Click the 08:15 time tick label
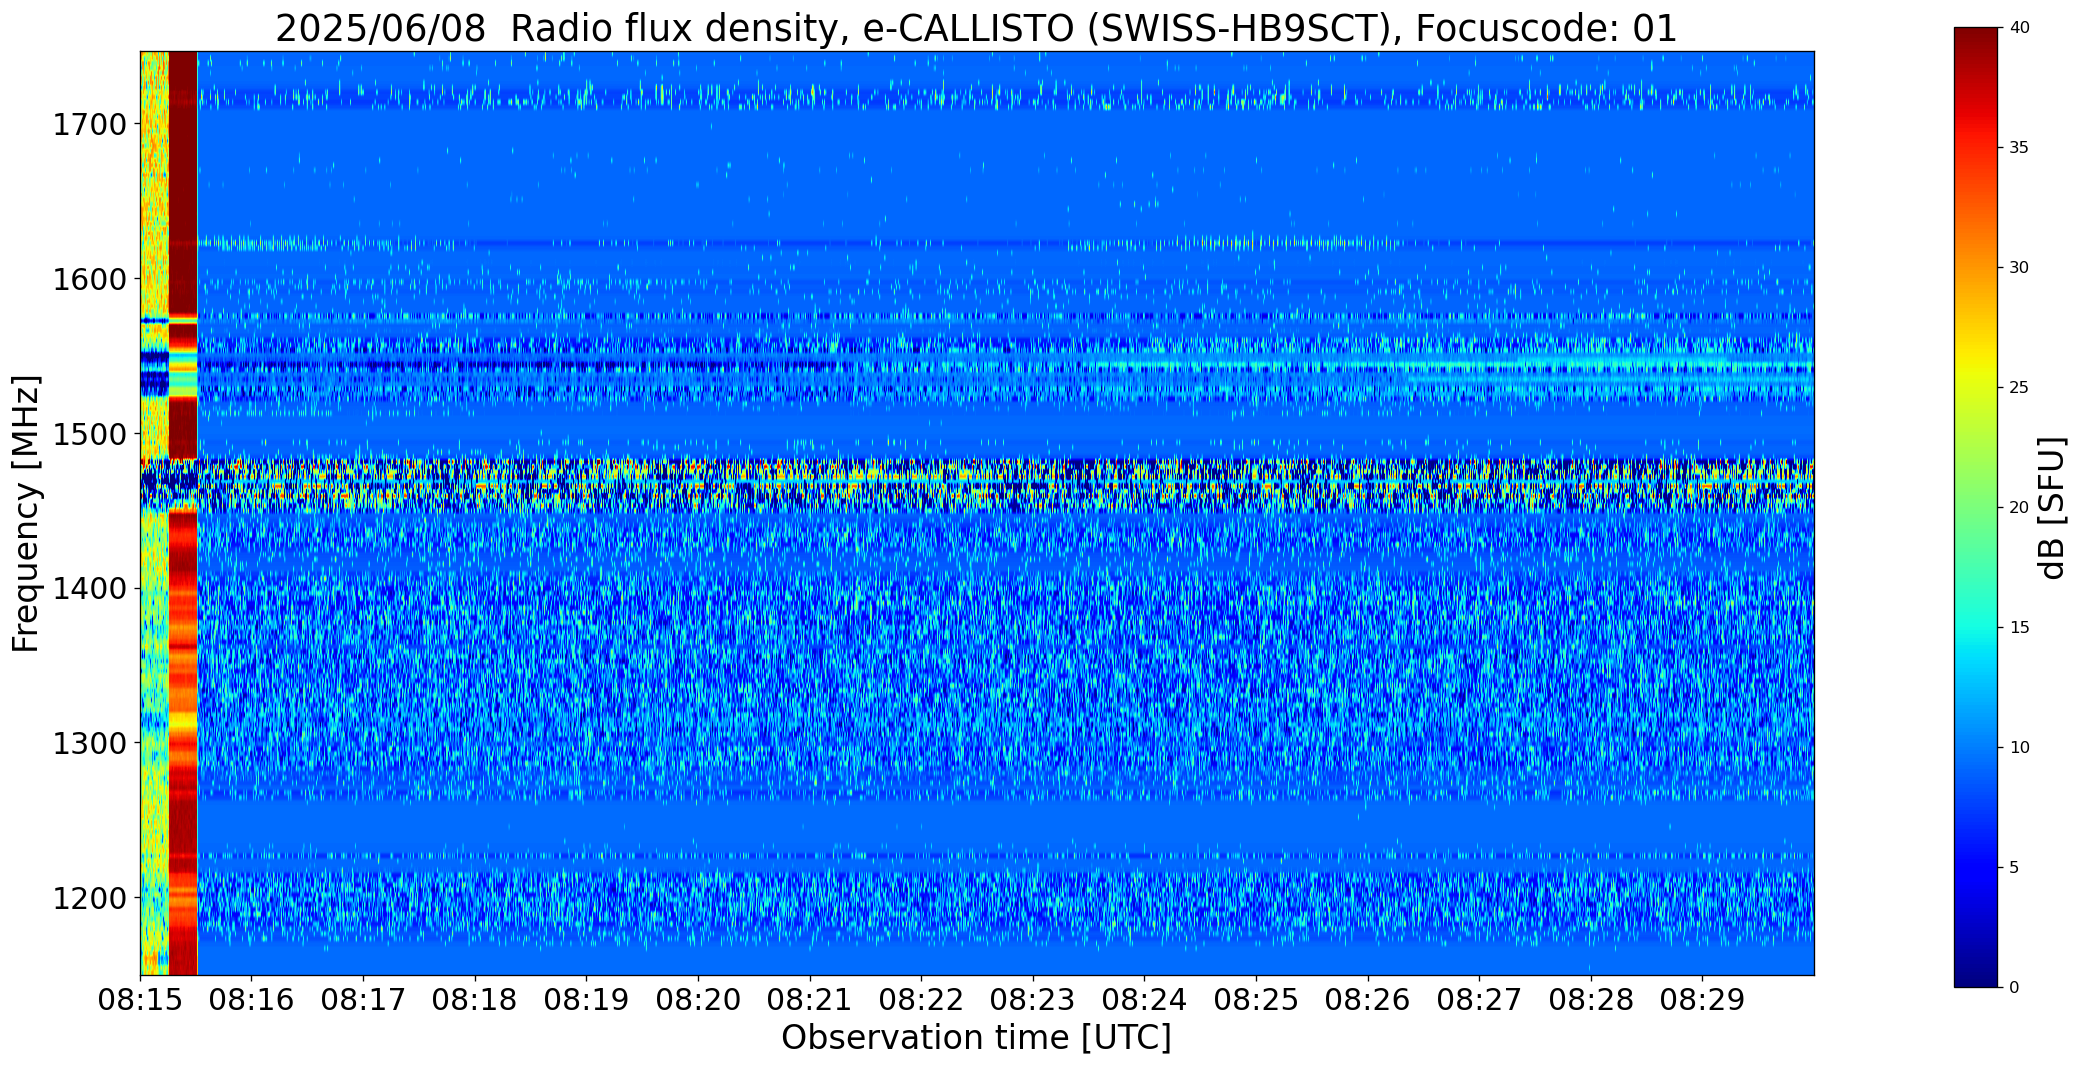 (140, 1000)
